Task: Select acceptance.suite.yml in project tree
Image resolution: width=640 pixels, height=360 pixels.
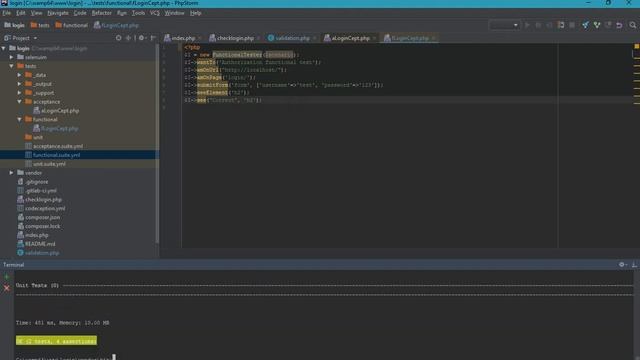Action: (54, 146)
